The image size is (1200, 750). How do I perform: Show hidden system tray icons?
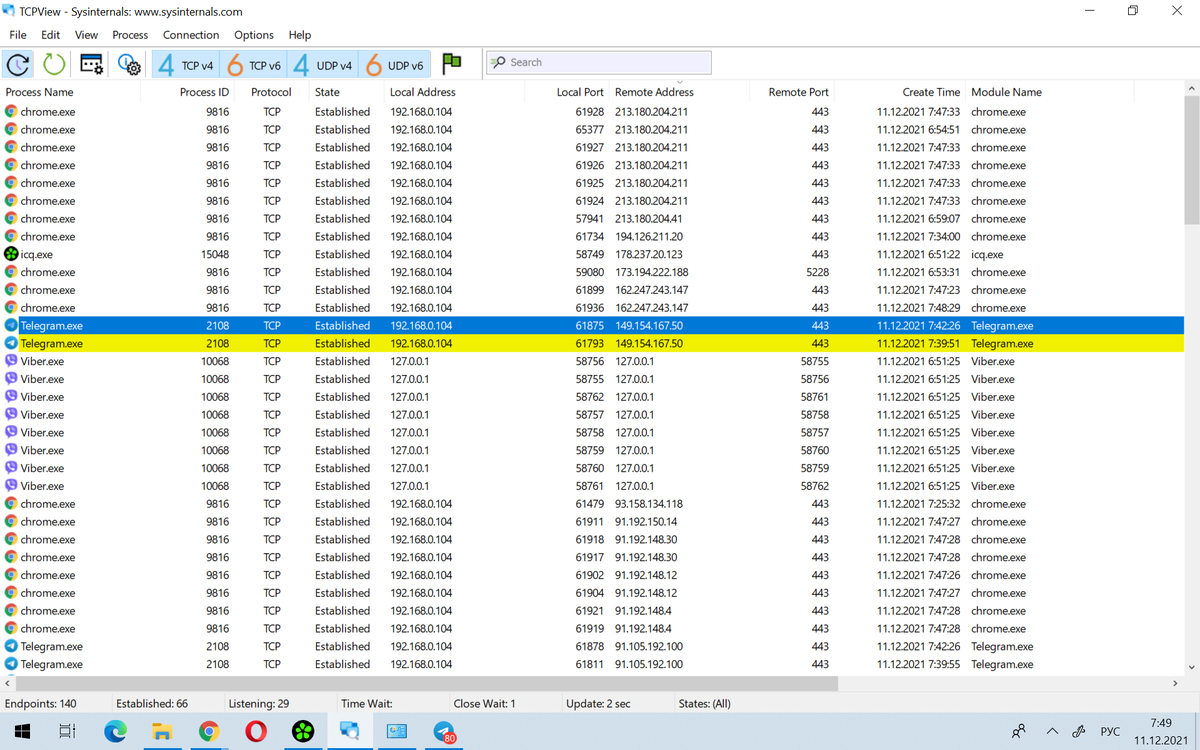[x=1052, y=732]
